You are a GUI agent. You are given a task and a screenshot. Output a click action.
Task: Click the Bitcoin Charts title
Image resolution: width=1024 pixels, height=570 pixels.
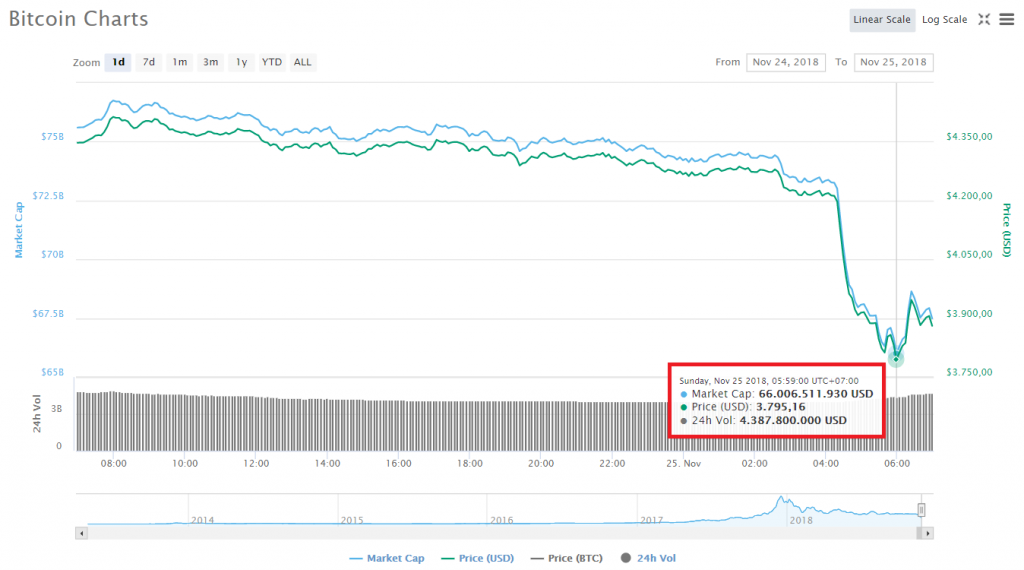(x=78, y=19)
